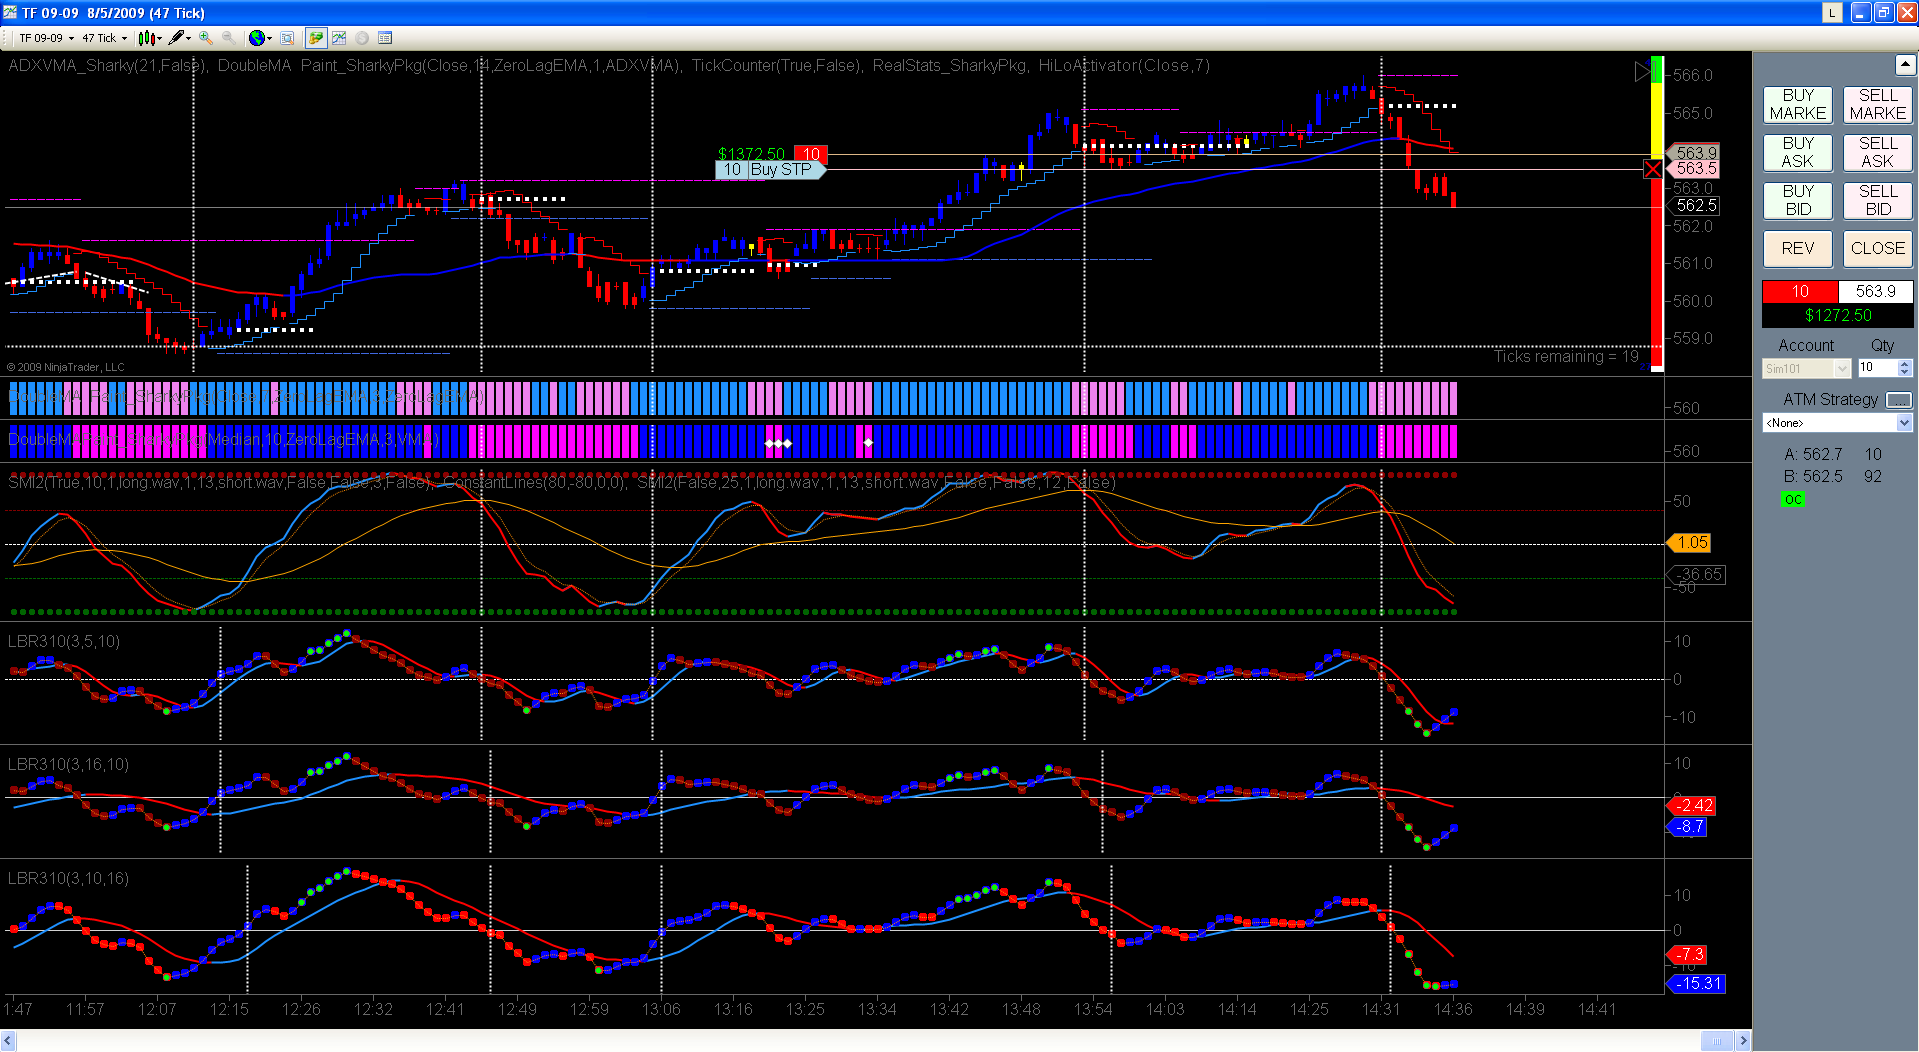Image resolution: width=1919 pixels, height=1052 pixels.
Task: Expand the 47 Tick interval dropdown
Action: click(105, 38)
